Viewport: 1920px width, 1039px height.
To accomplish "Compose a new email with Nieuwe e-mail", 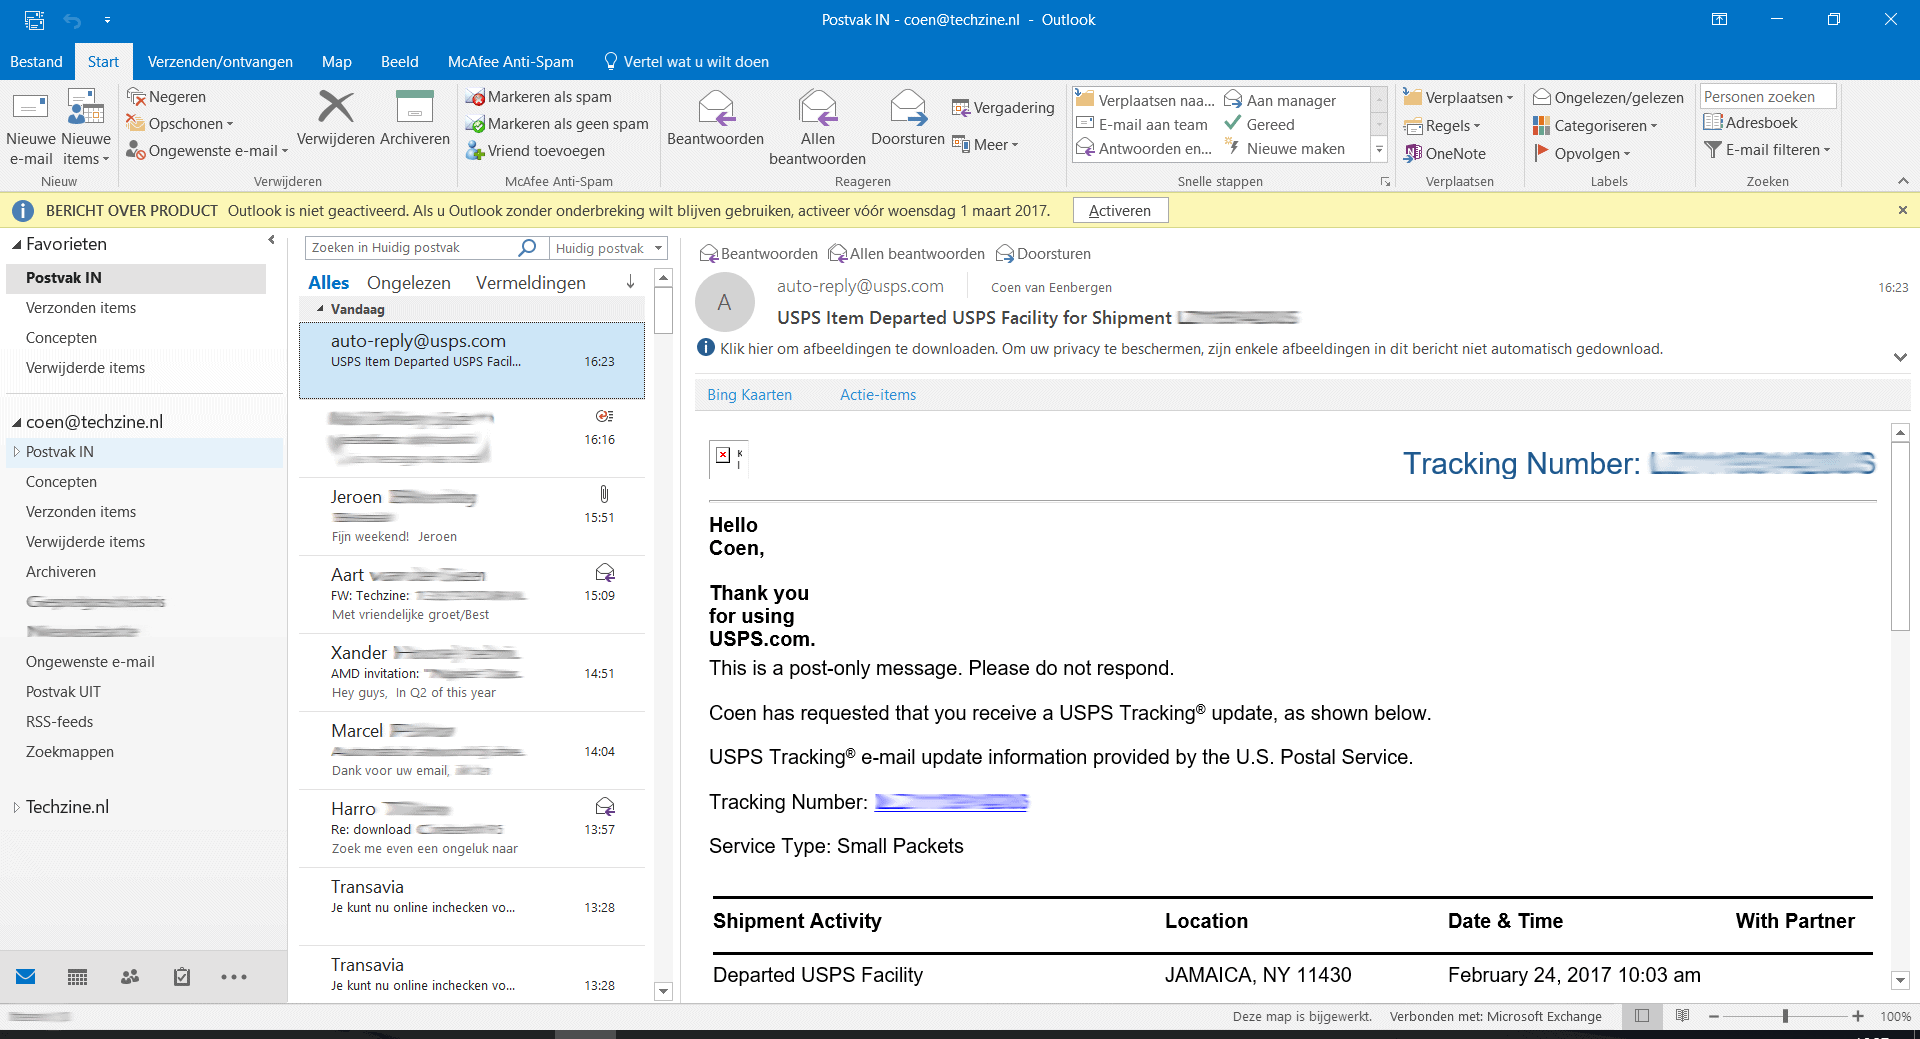I will pos(30,124).
